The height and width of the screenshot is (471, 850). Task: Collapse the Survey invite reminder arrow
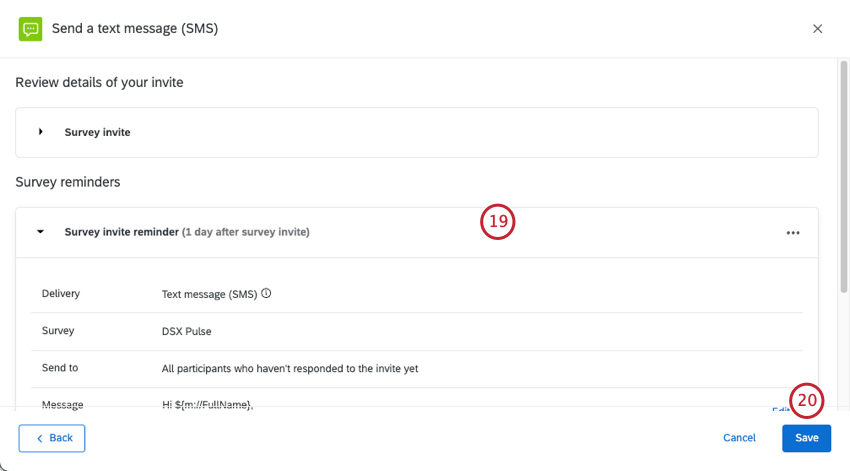click(41, 232)
